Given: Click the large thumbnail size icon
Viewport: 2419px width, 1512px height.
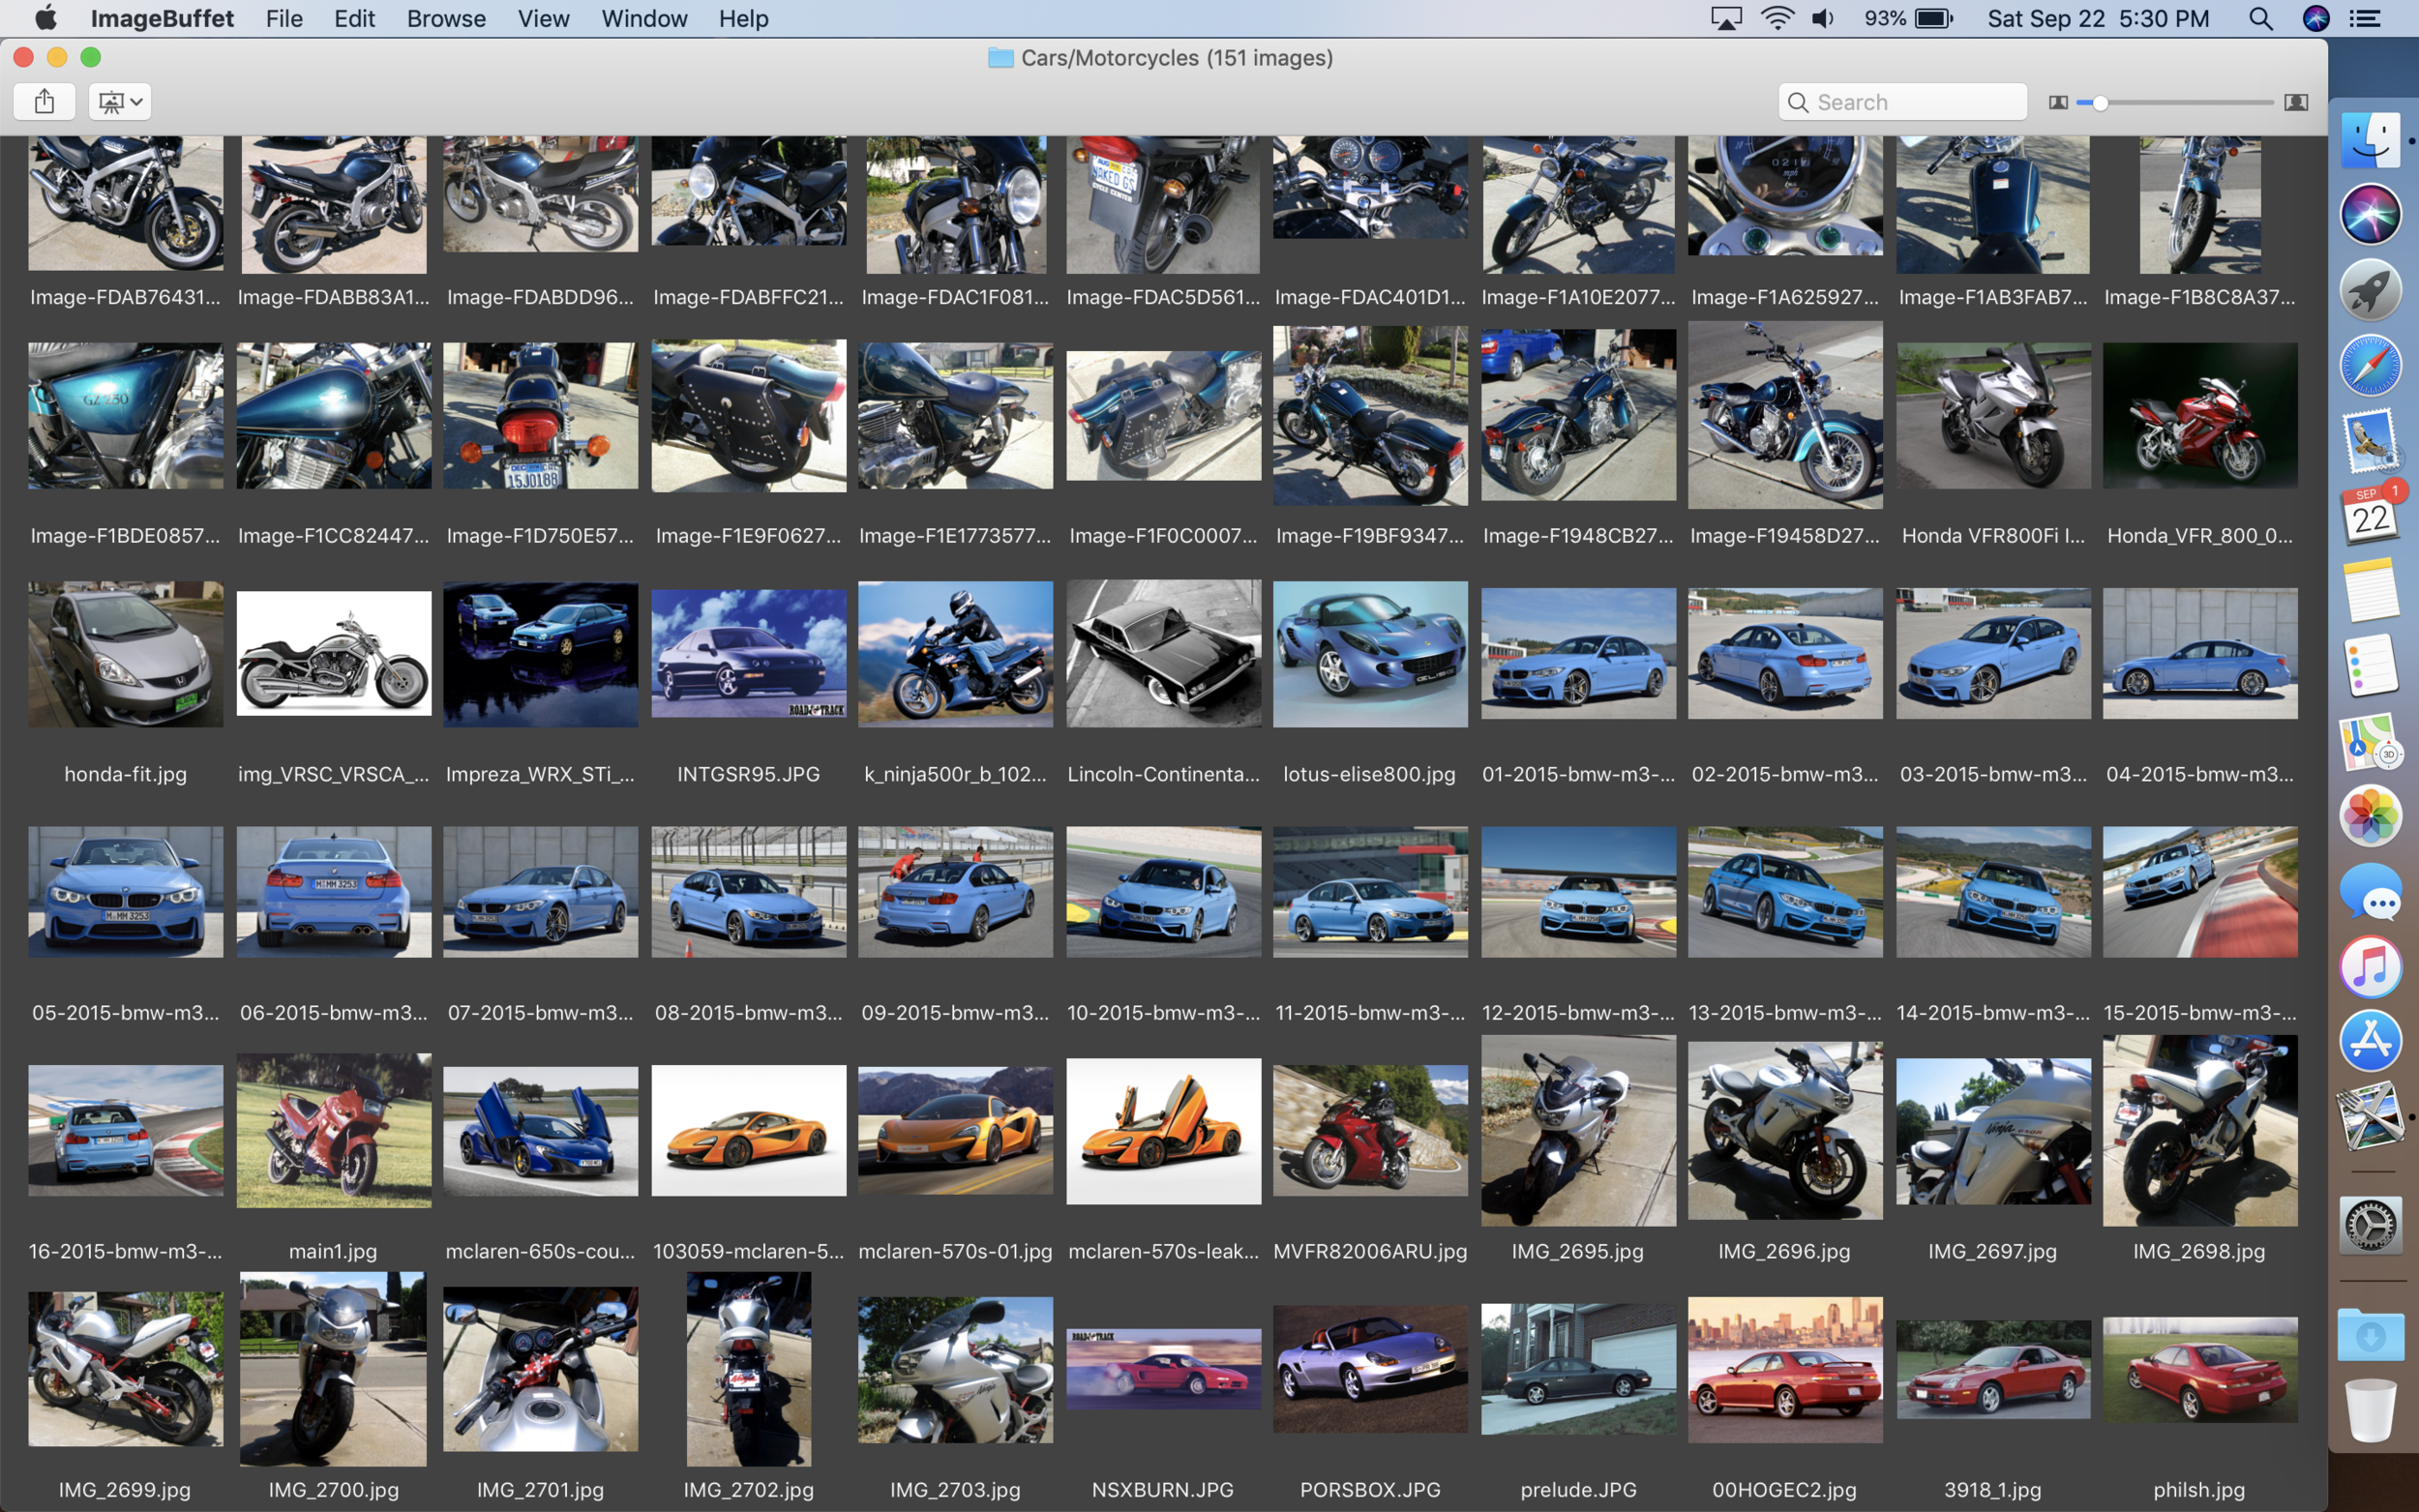Looking at the screenshot, I should (2296, 102).
